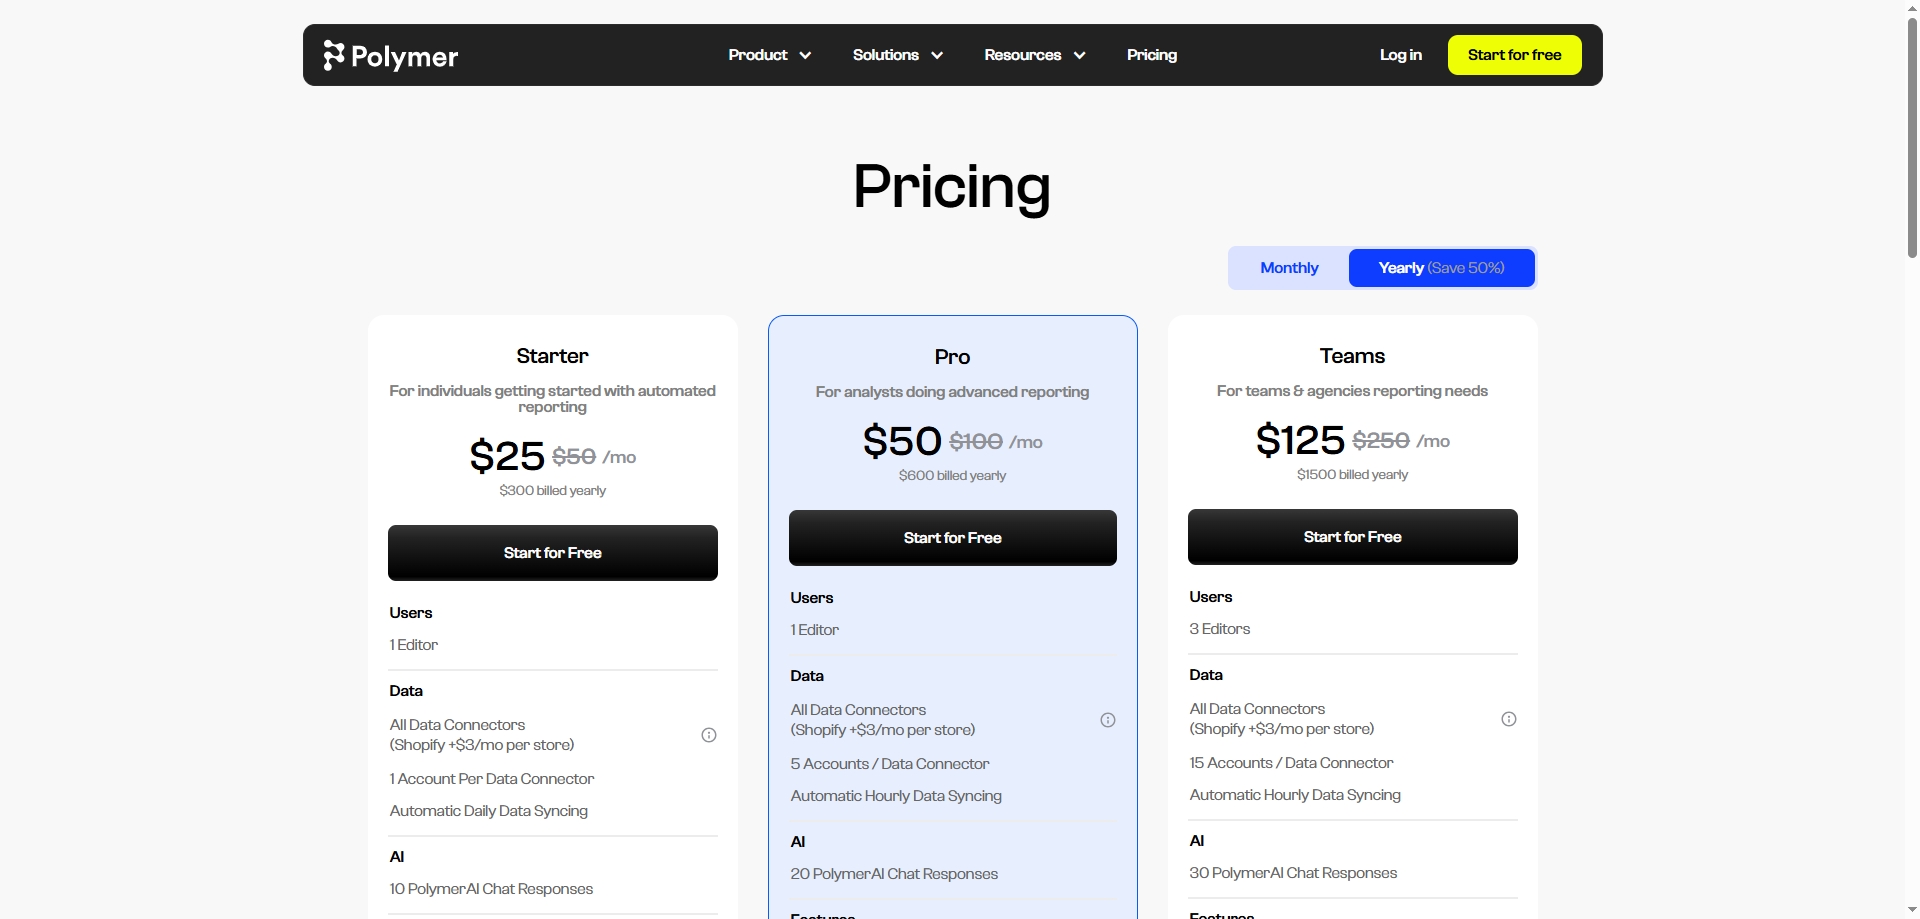The image size is (1920, 919).
Task: Open the Solutions dropdown menu
Action: click(x=897, y=55)
